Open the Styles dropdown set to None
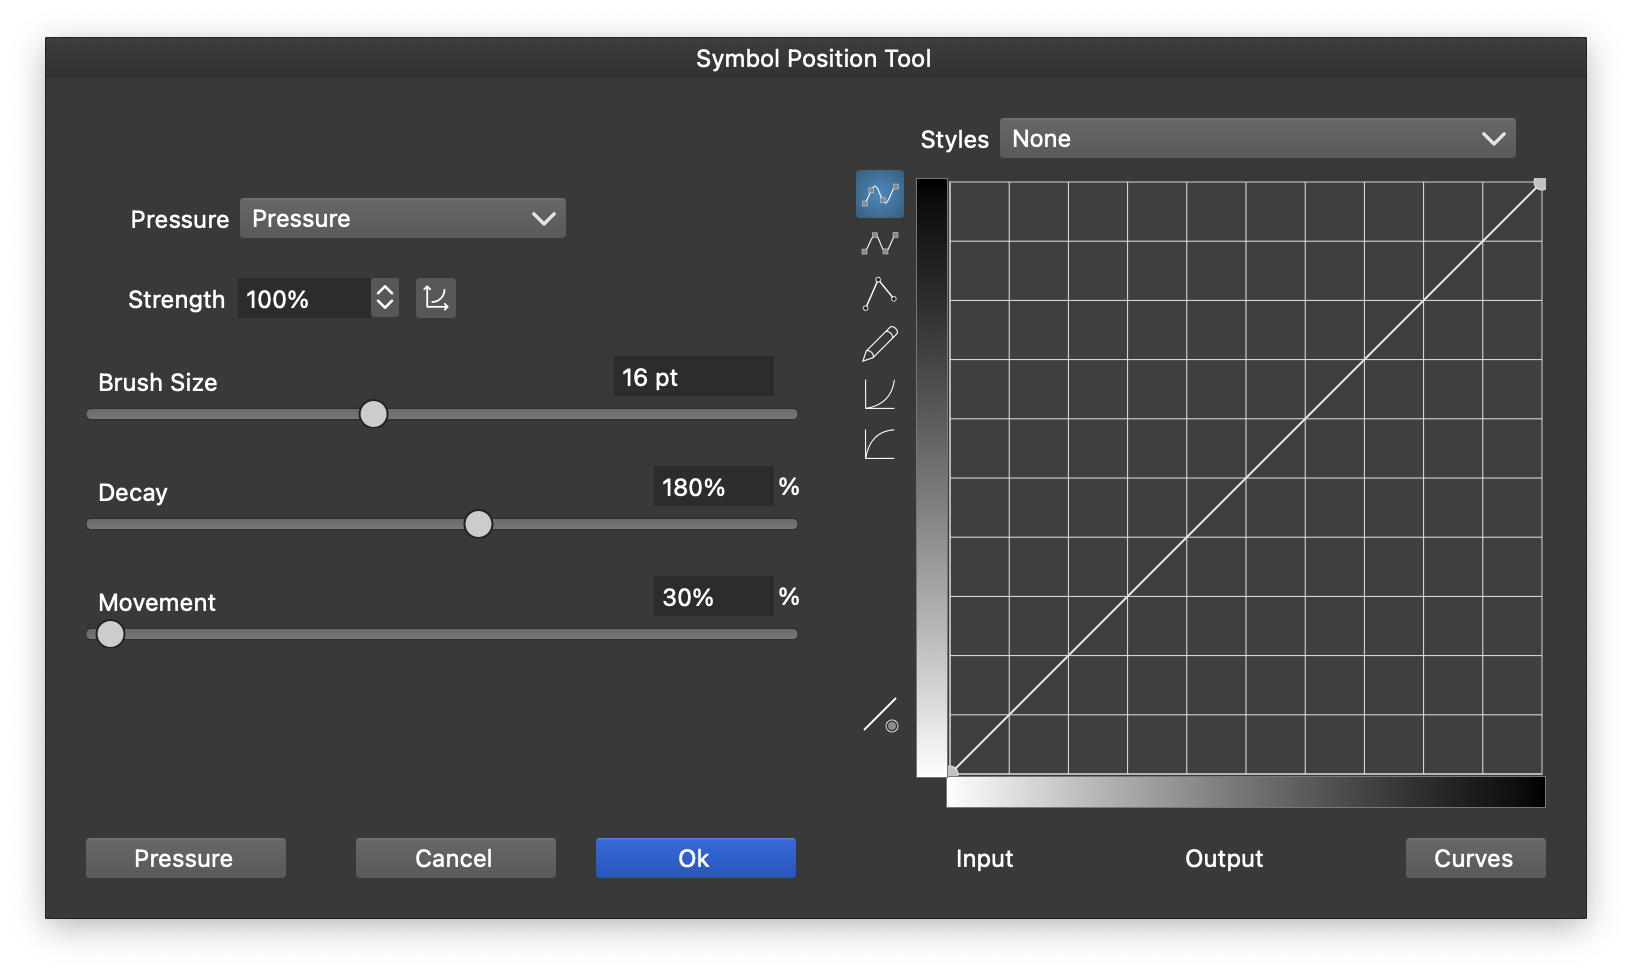Image resolution: width=1632 pixels, height=972 pixels. pos(1257,138)
